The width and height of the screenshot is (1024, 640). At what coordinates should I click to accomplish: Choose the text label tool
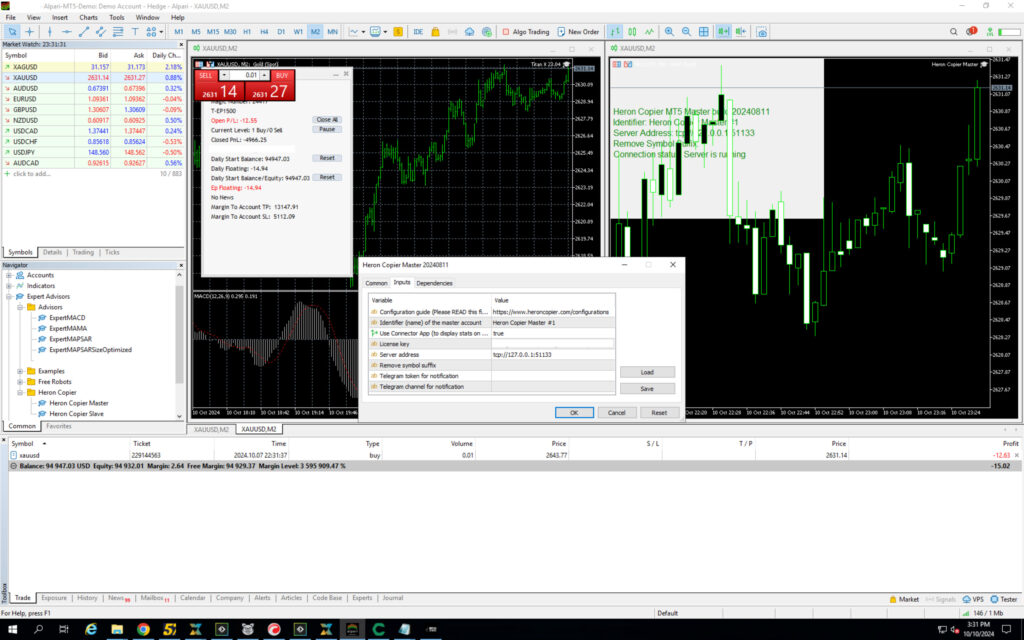pyautogui.click(x=135, y=31)
